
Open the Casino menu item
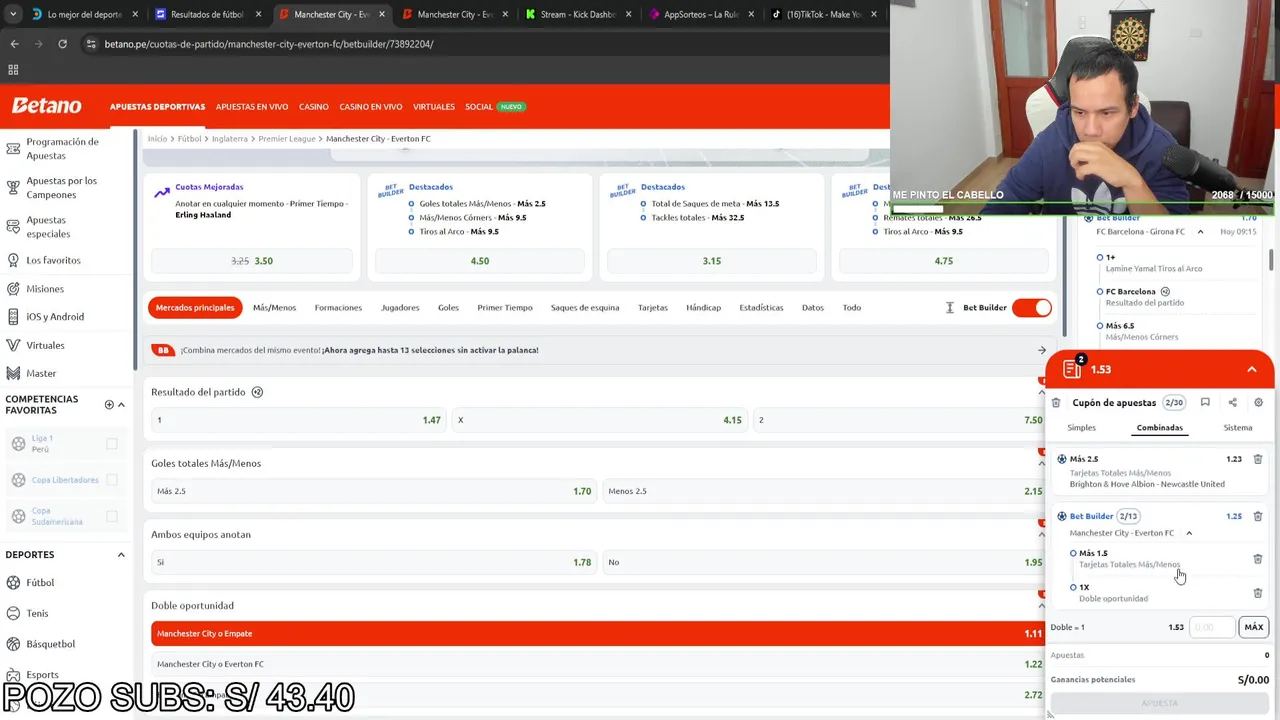coord(313,106)
